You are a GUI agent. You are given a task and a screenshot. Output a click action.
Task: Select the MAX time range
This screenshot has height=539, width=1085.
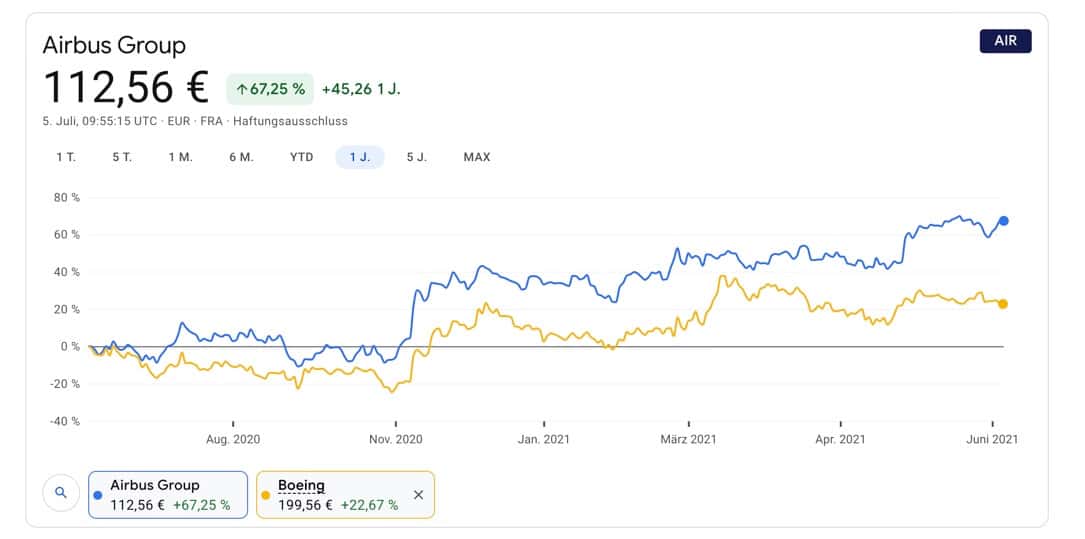tap(477, 157)
